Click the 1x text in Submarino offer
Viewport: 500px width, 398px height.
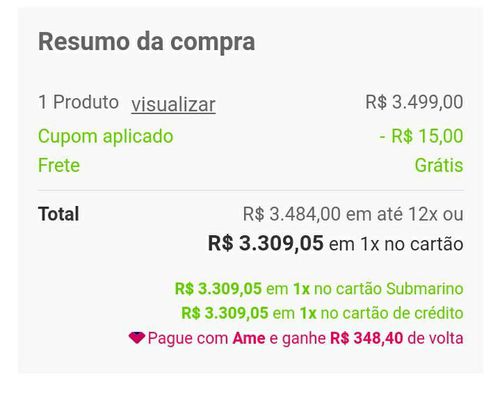pyautogui.click(x=301, y=289)
